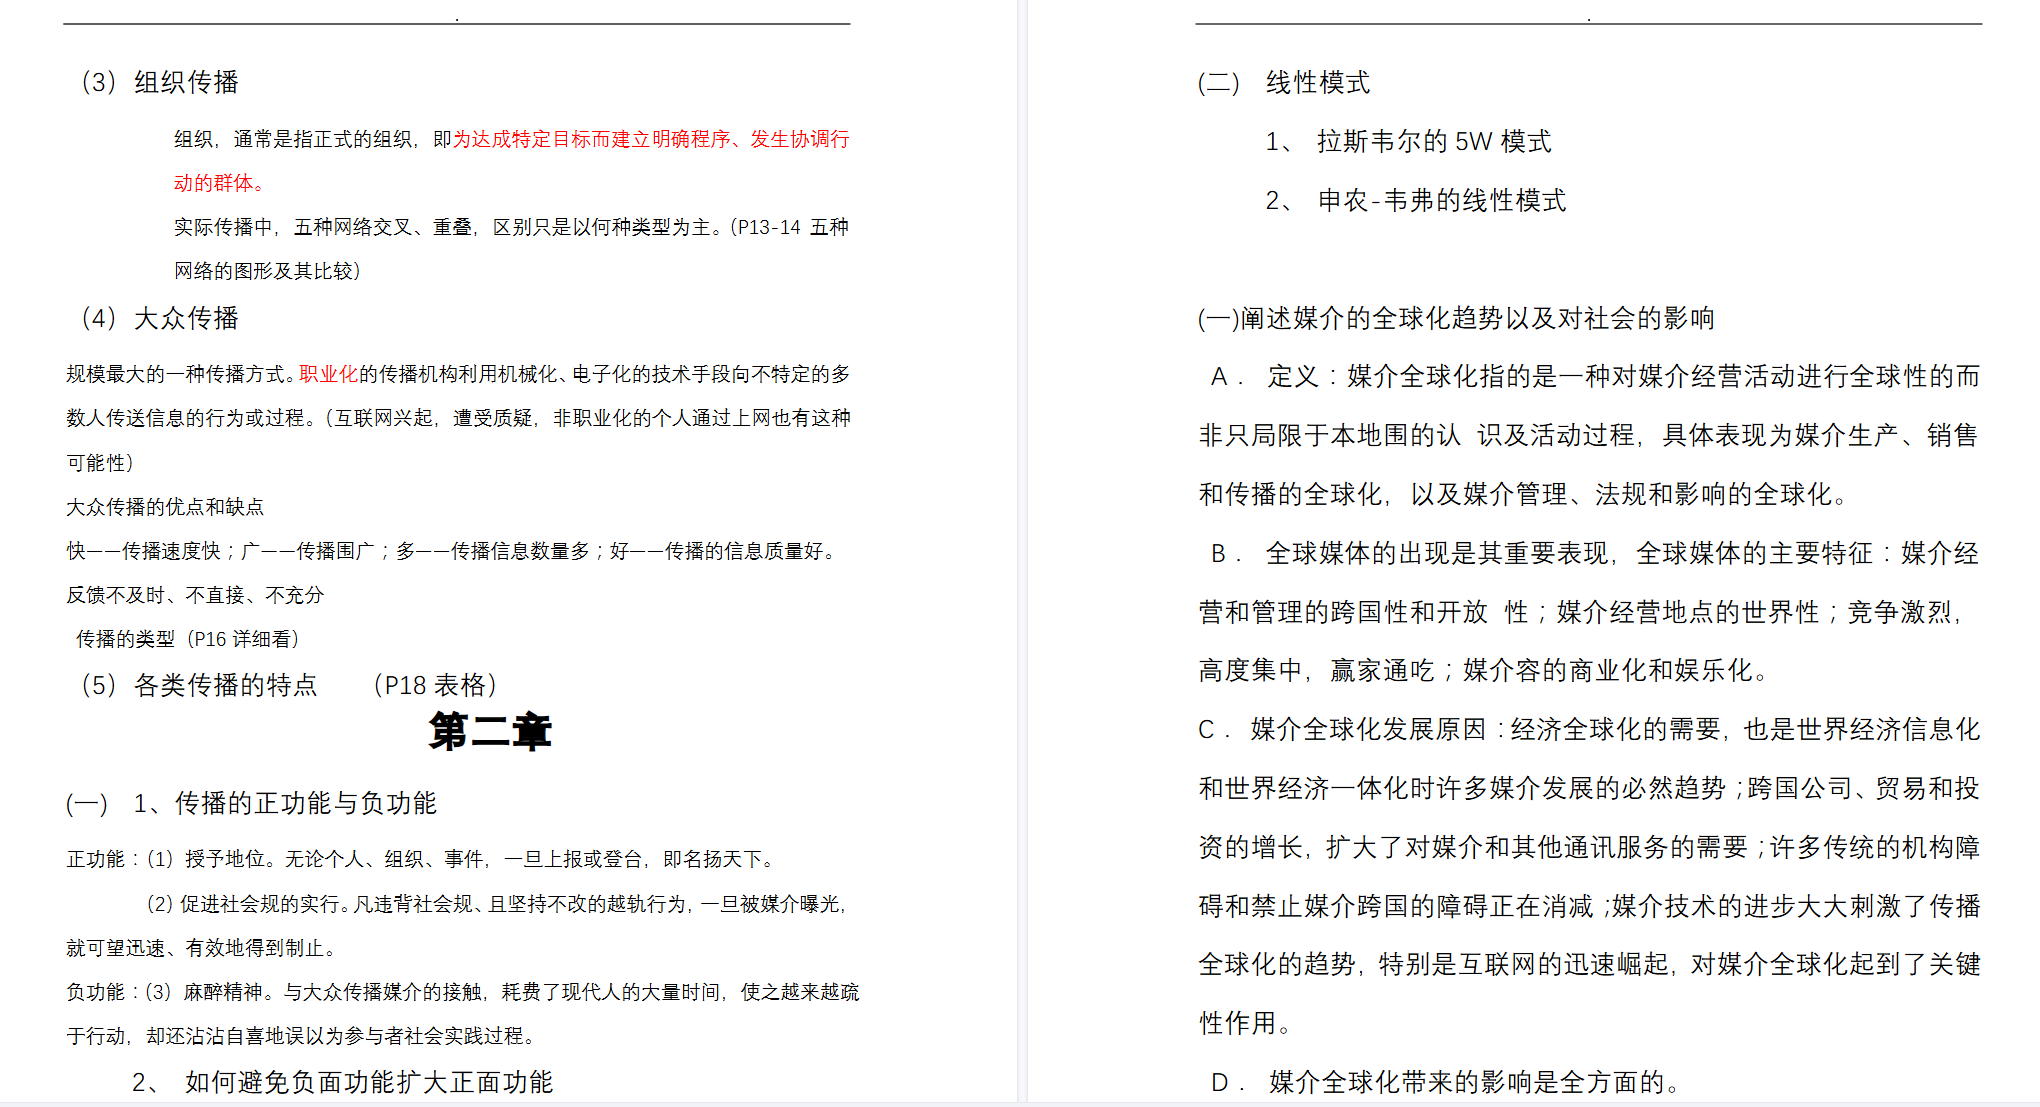This screenshot has width=2040, height=1107.
Task: Click the red text '职业化'
Action: (x=328, y=374)
